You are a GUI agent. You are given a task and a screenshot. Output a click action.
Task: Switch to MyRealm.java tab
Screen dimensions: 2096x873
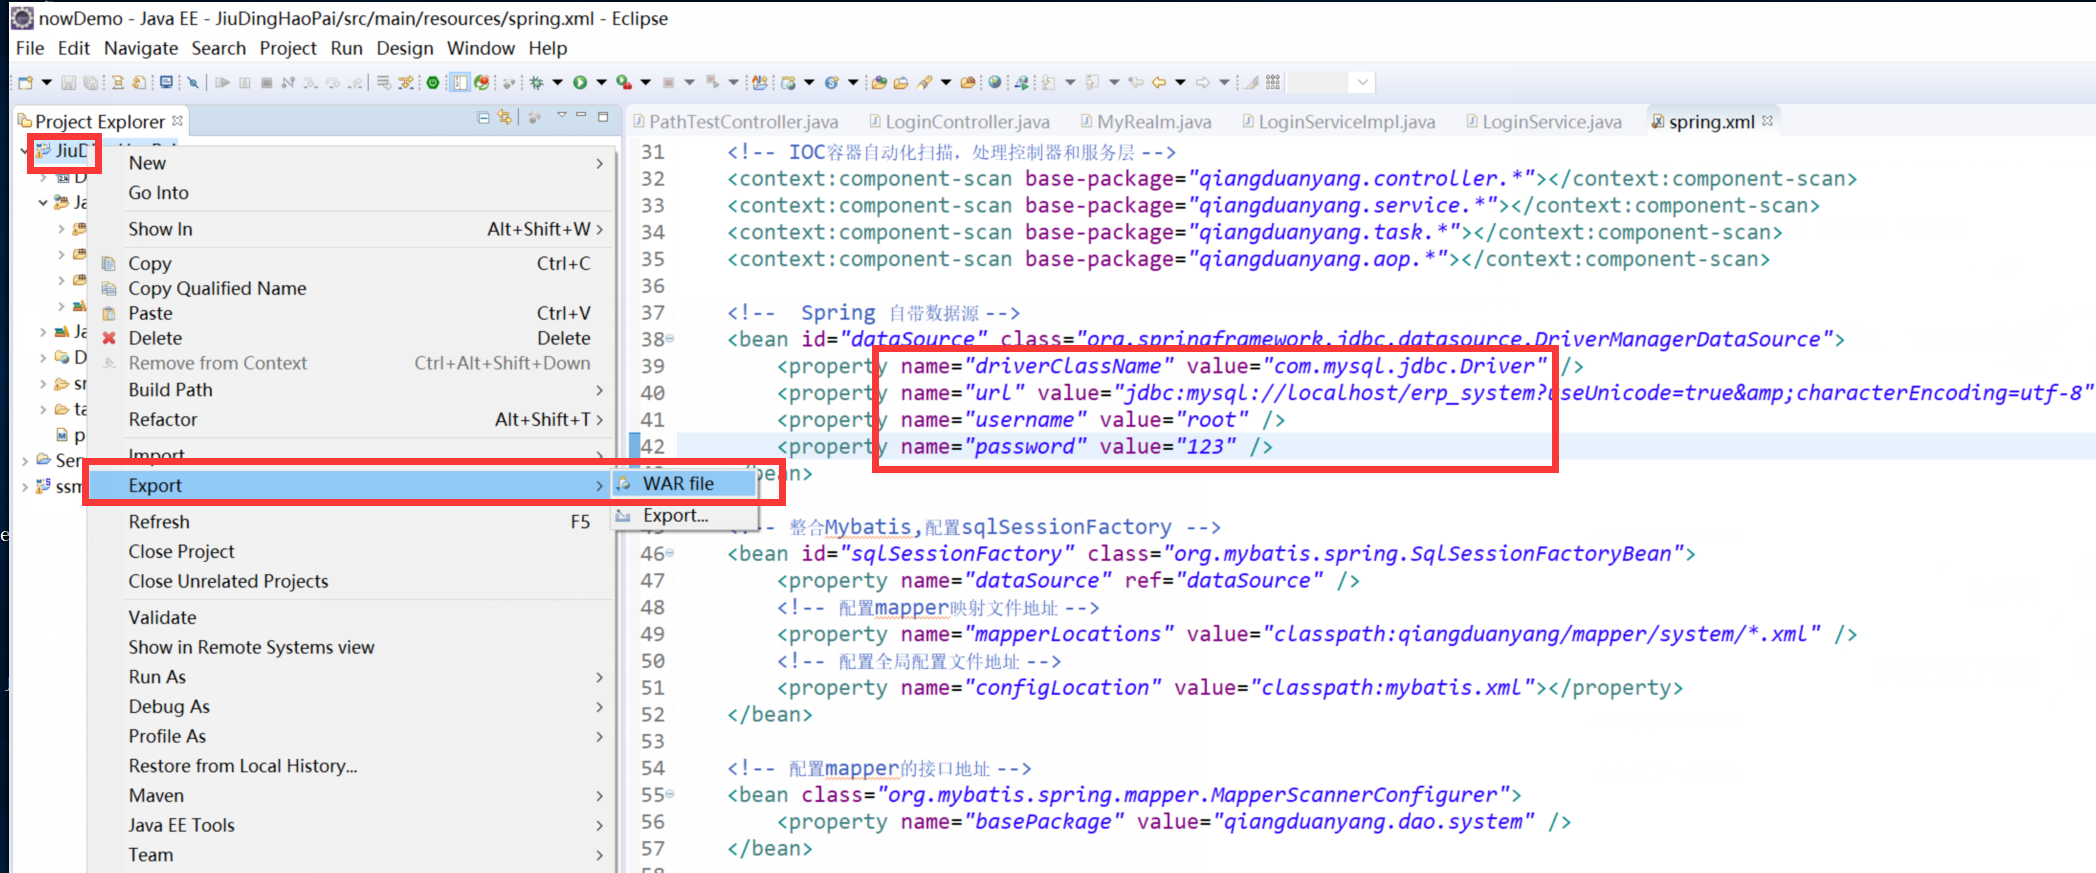[x=1146, y=122]
